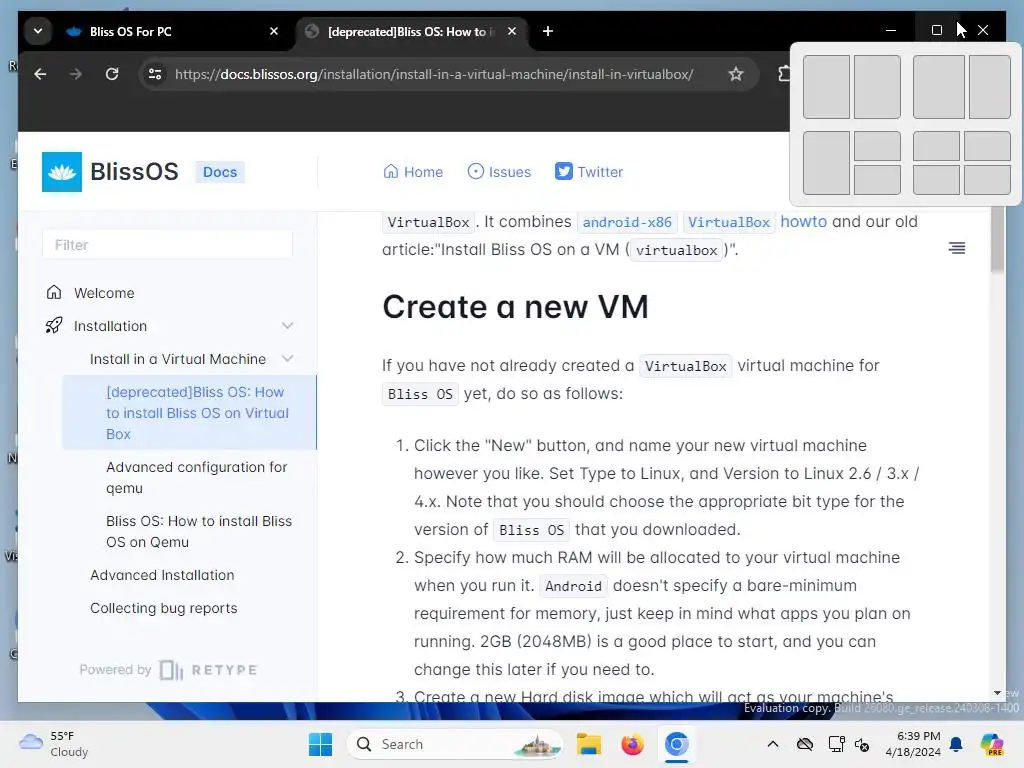
Task: Click the Issues circle icon
Action: coord(476,172)
